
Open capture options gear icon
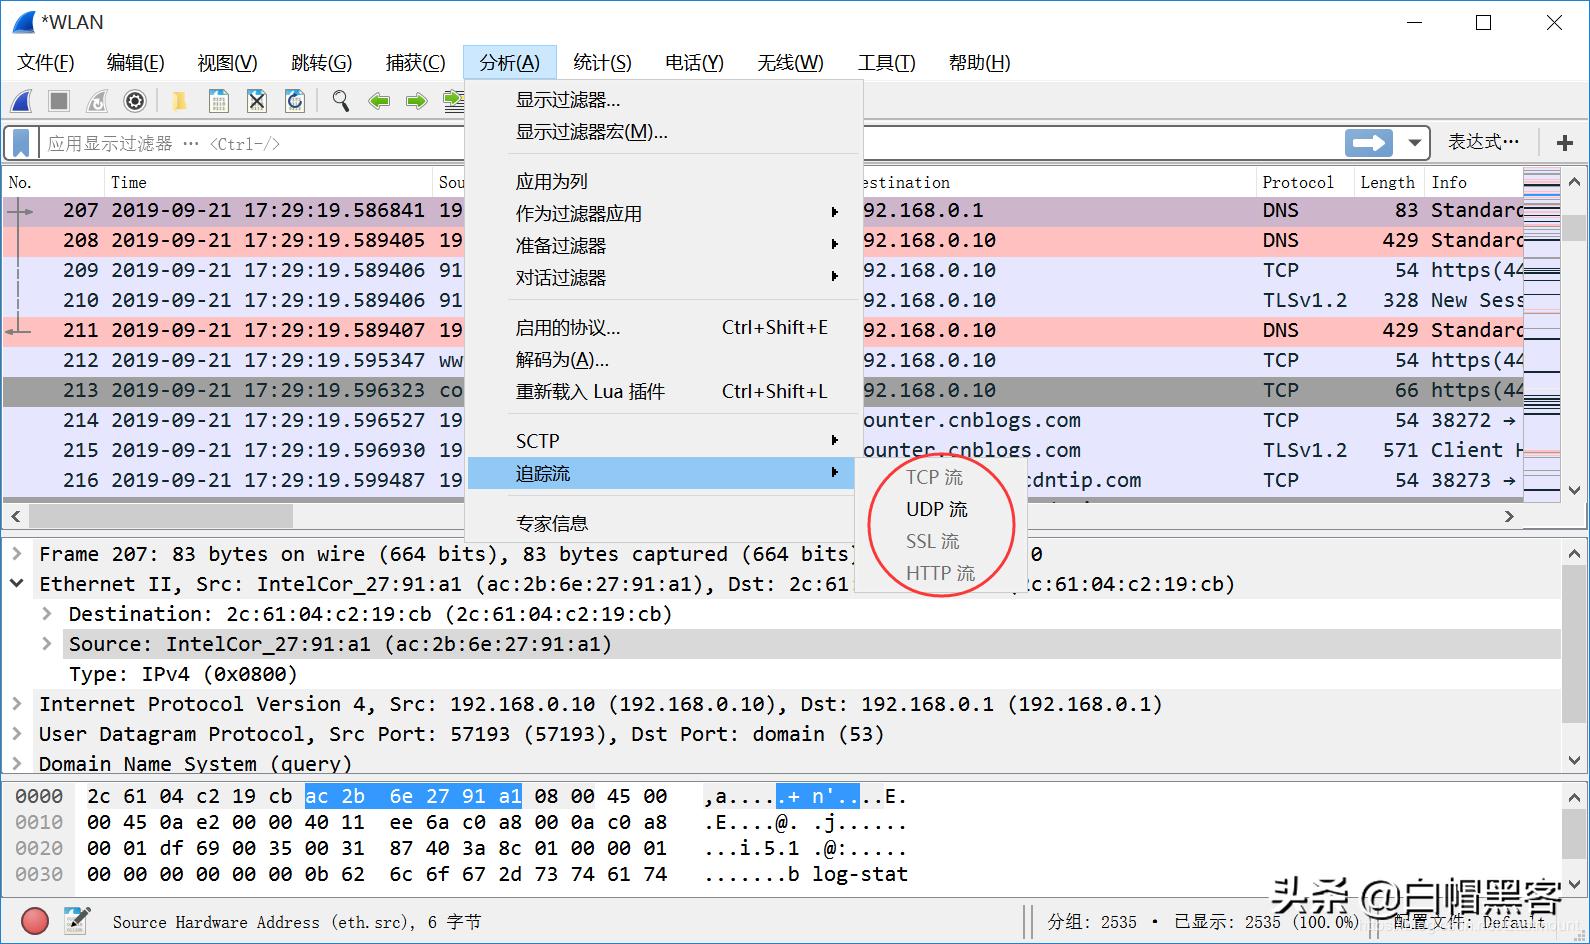pos(135,101)
